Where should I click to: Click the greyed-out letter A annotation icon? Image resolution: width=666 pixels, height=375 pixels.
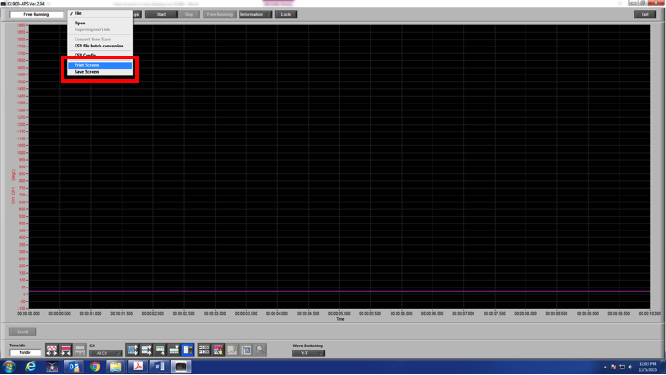coord(246,350)
